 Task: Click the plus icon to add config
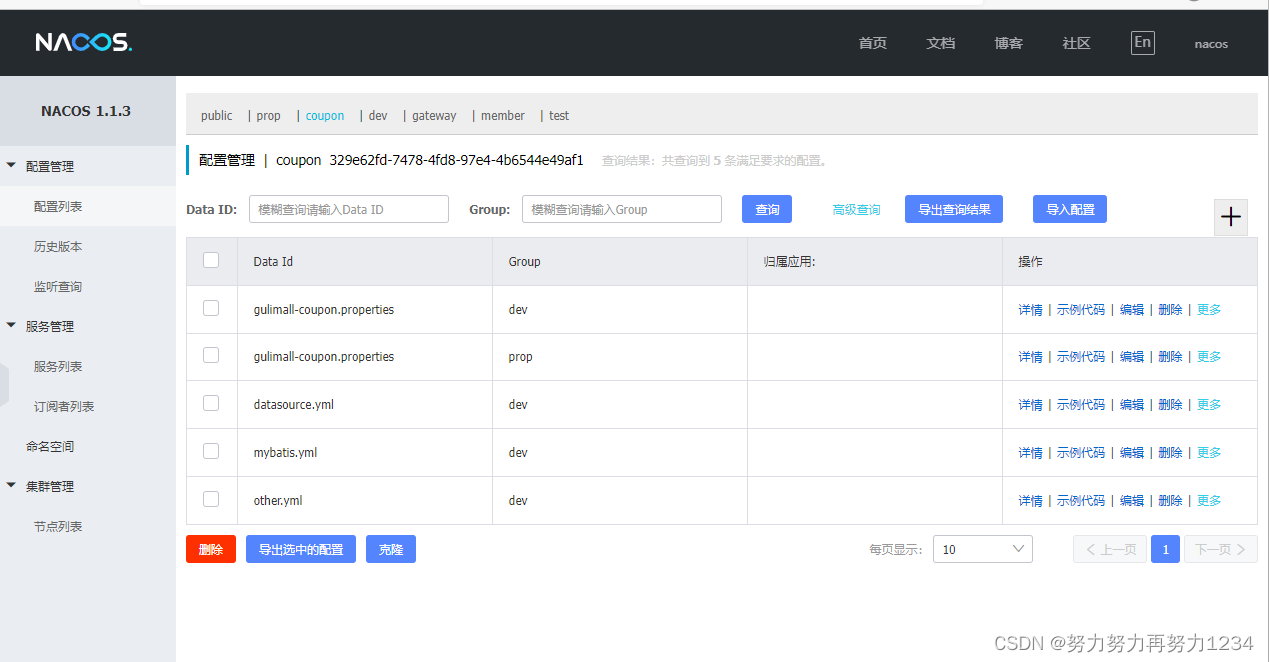(1231, 217)
